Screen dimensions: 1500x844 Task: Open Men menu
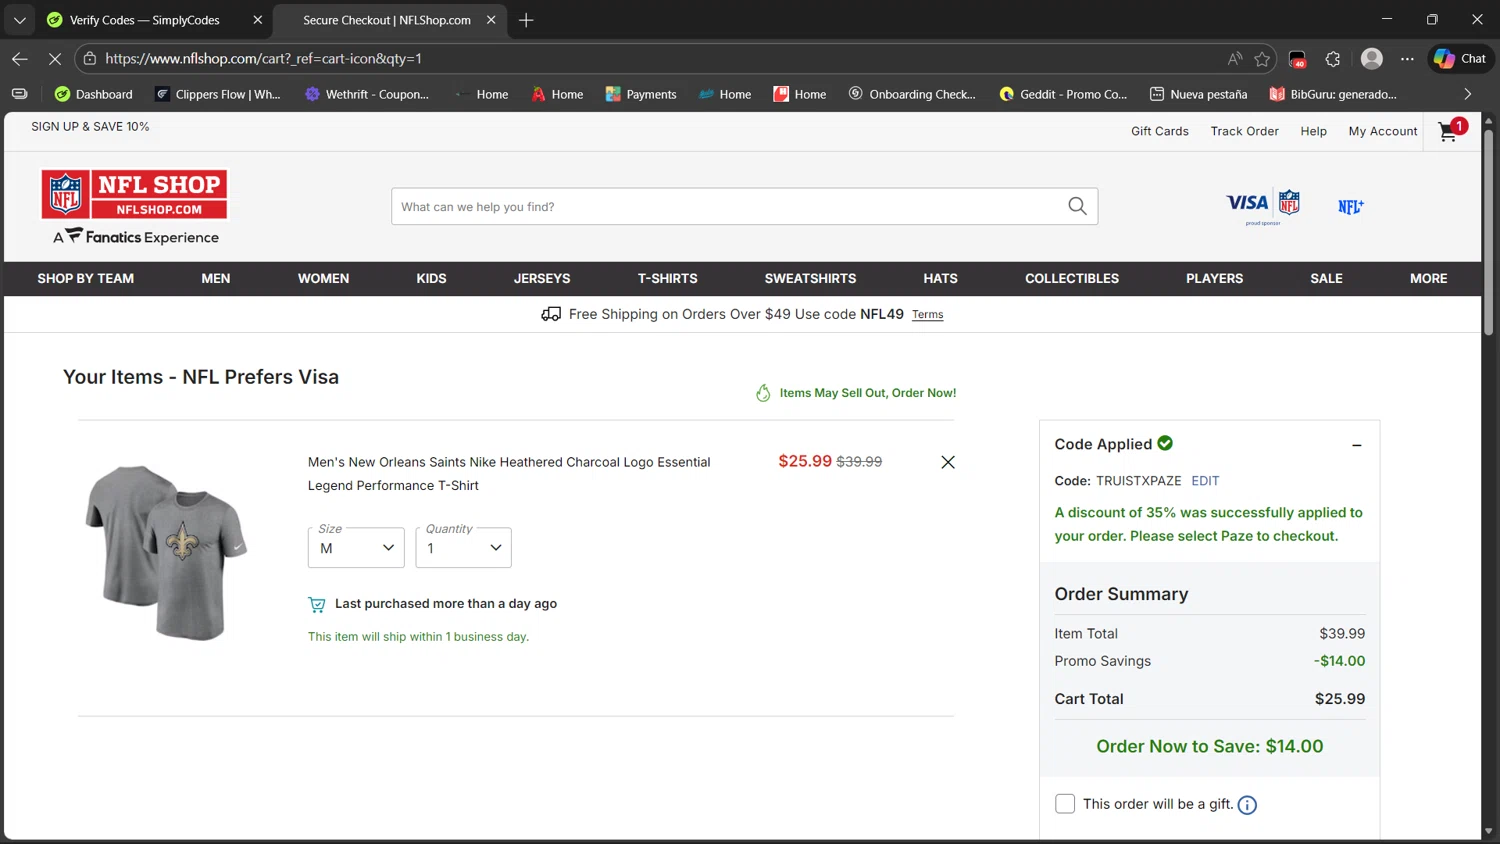216,279
